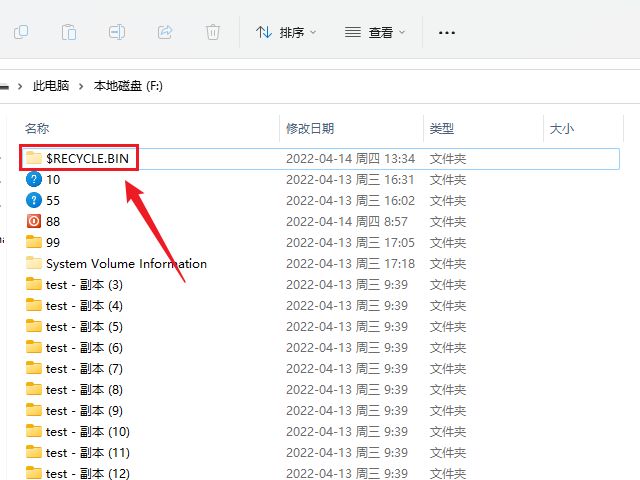
Task: Click folder icon of test - 副本 (4)
Action: pyautogui.click(x=34, y=305)
